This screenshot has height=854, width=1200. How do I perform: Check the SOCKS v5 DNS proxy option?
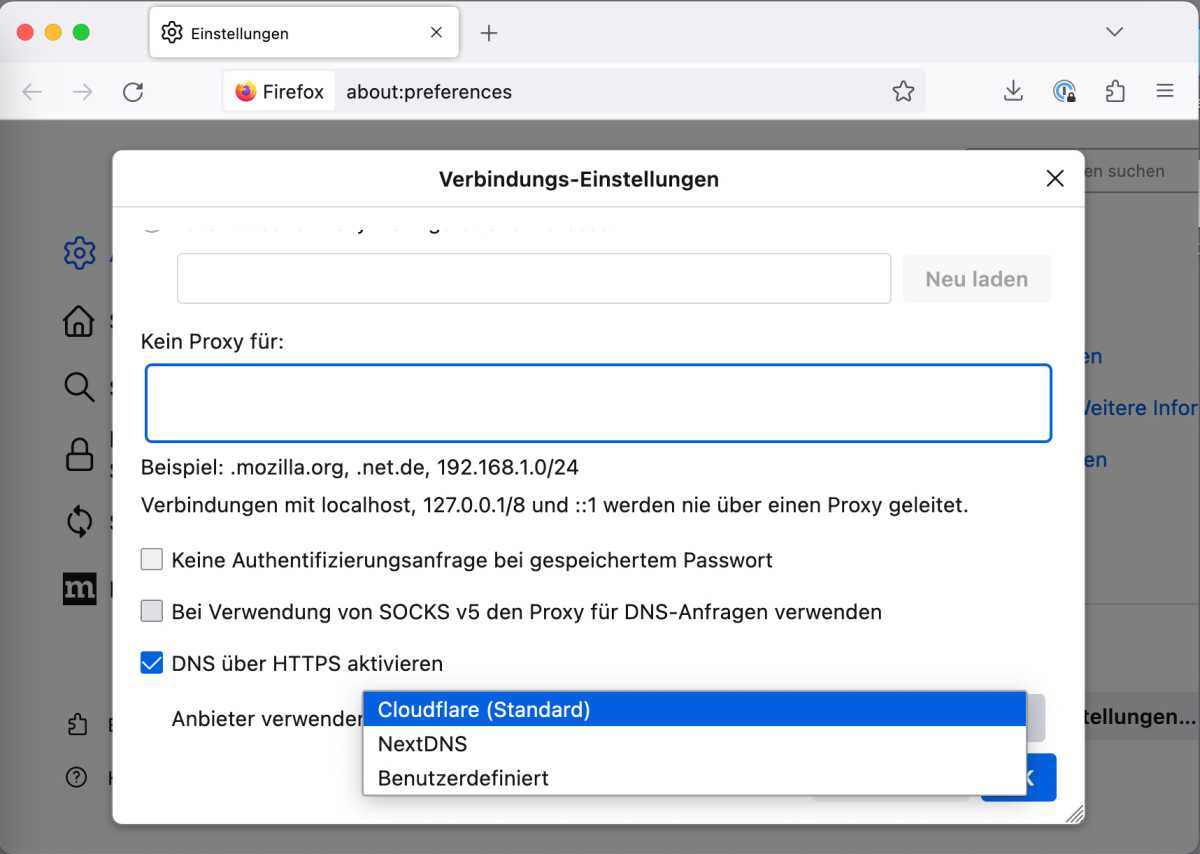coord(151,611)
